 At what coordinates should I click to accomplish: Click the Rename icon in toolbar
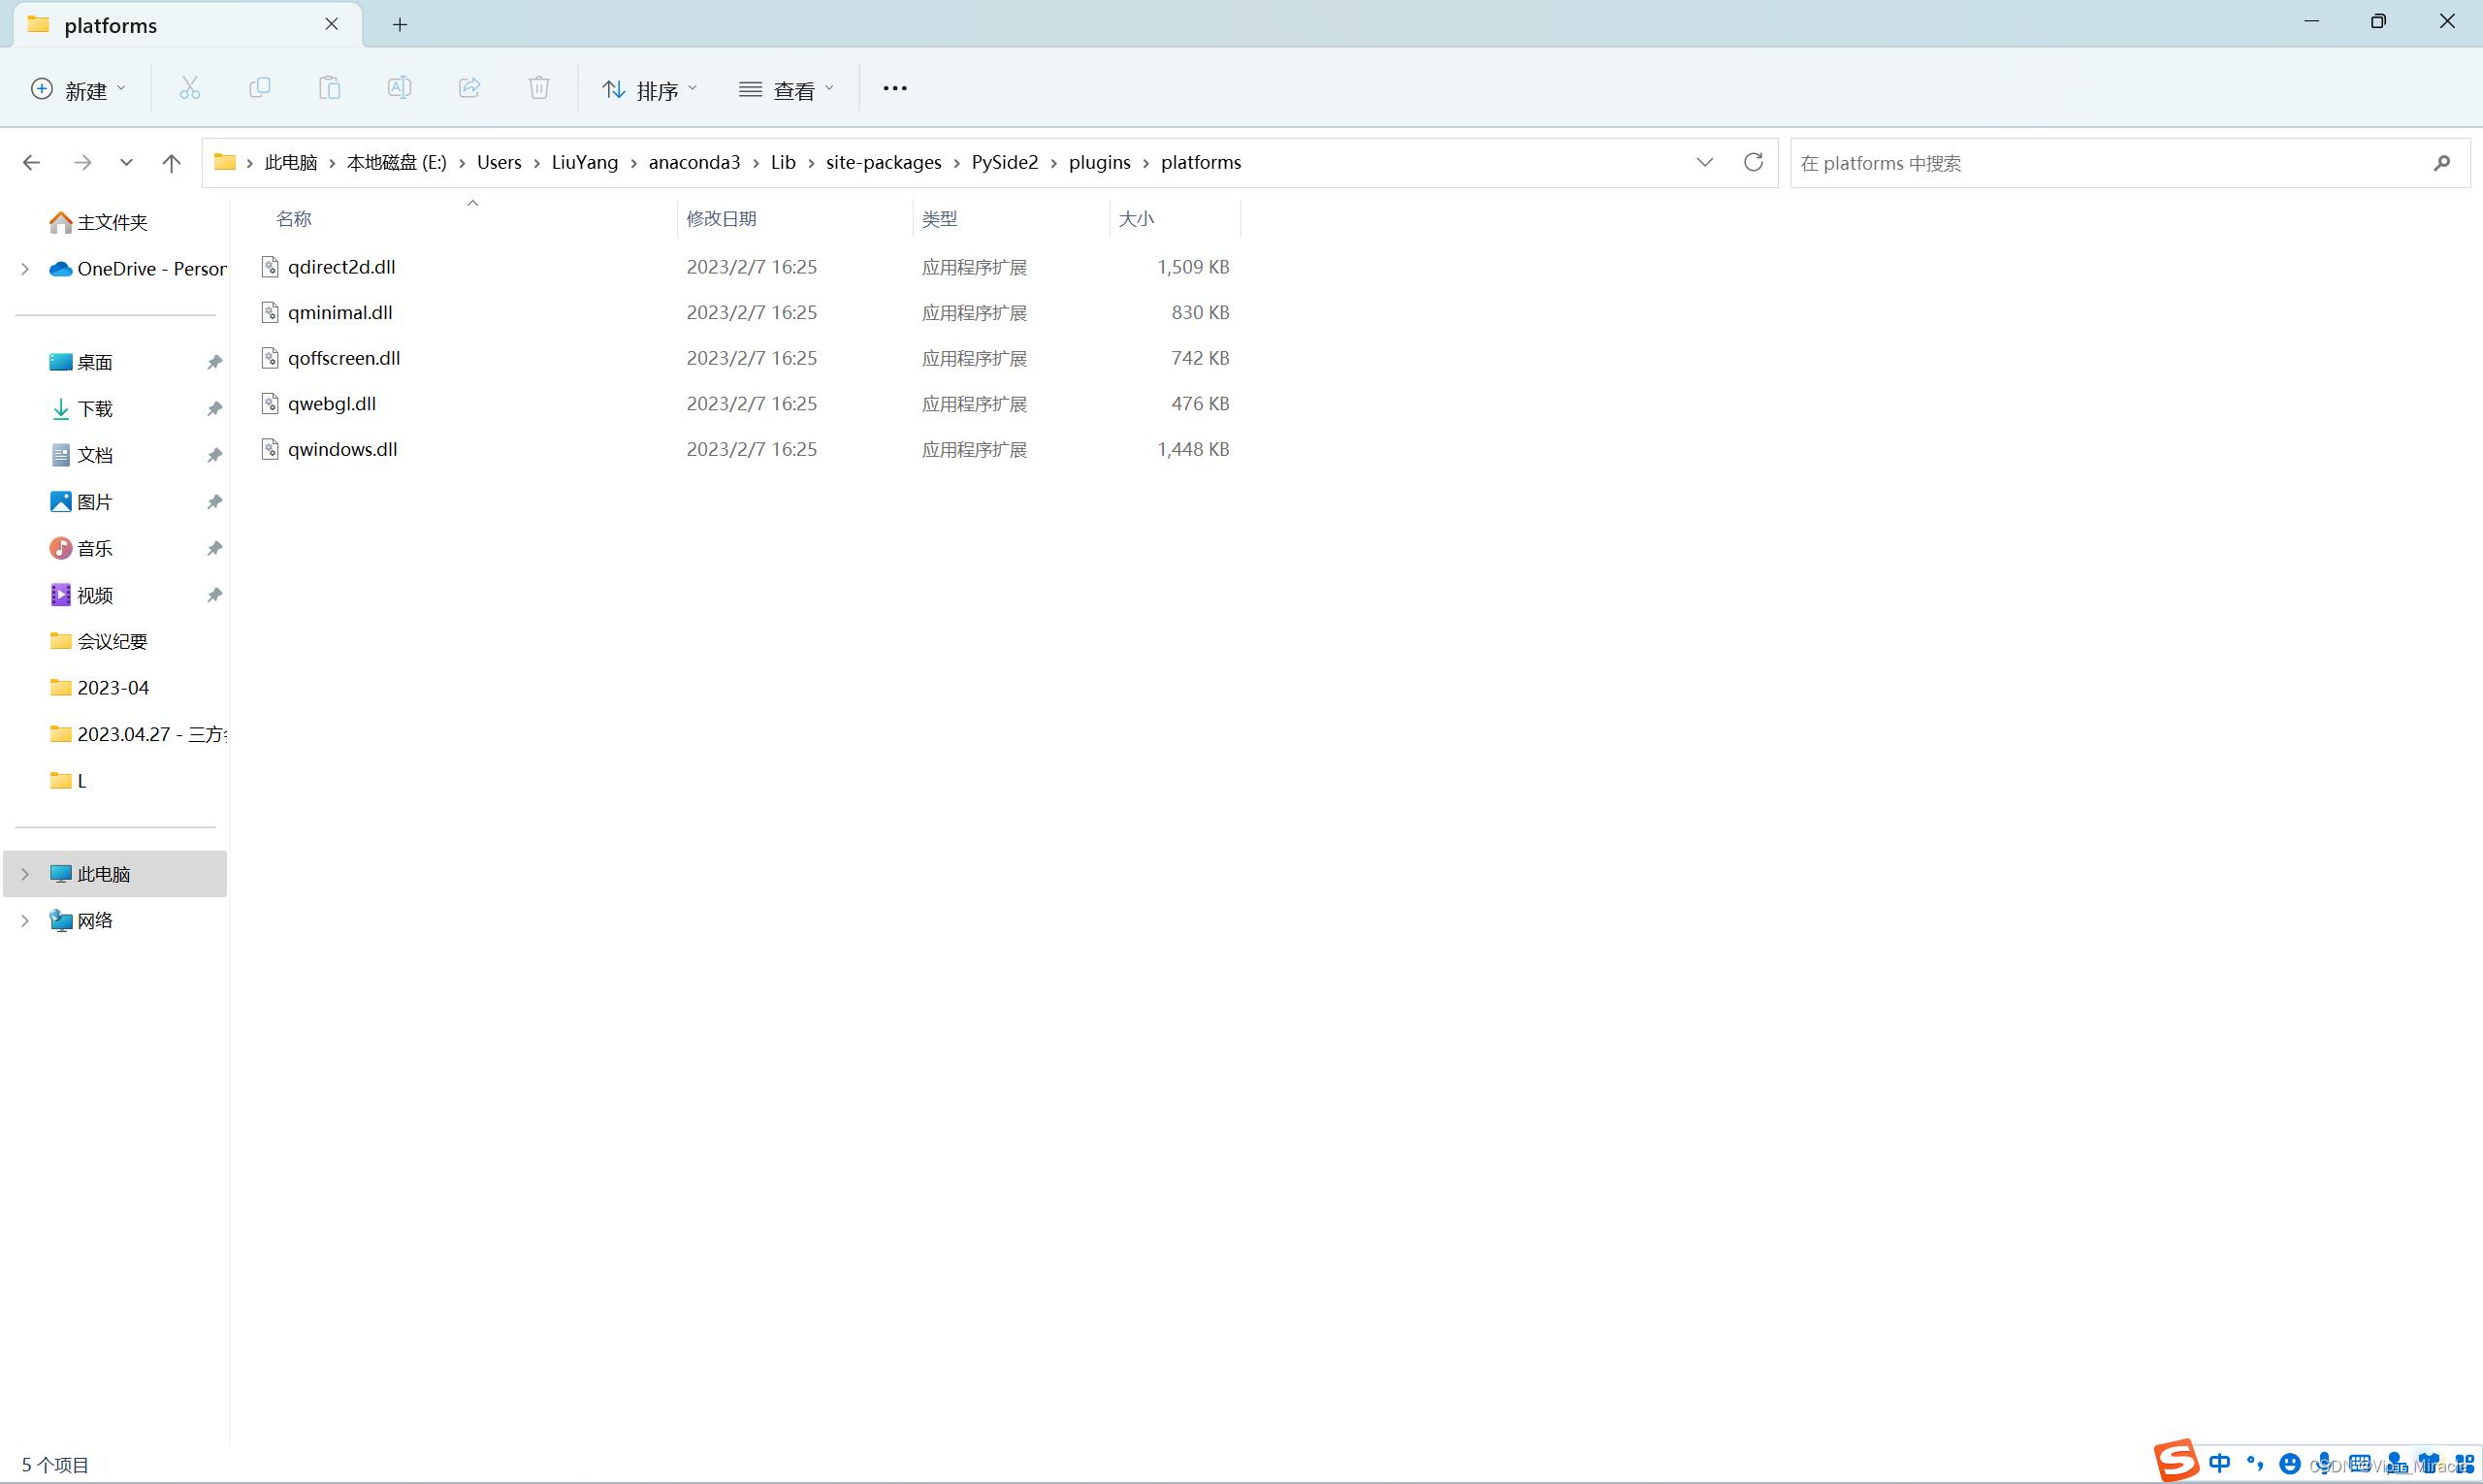pos(399,88)
